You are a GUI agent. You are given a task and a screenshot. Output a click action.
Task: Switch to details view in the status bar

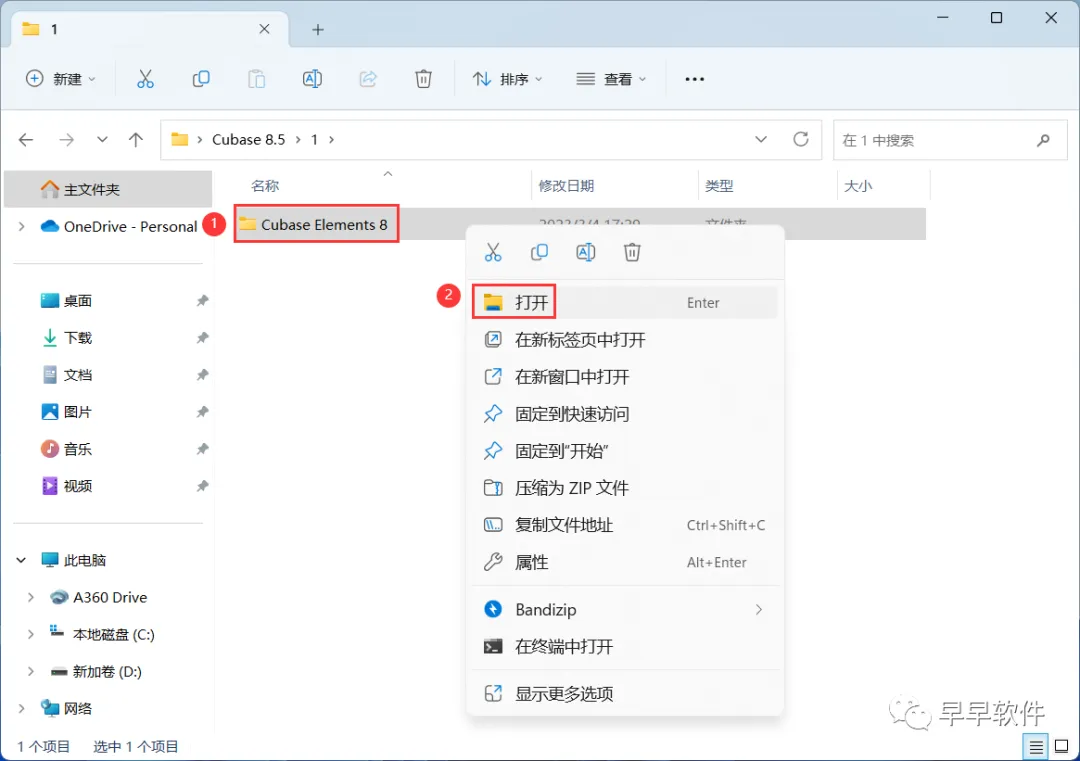(1035, 747)
